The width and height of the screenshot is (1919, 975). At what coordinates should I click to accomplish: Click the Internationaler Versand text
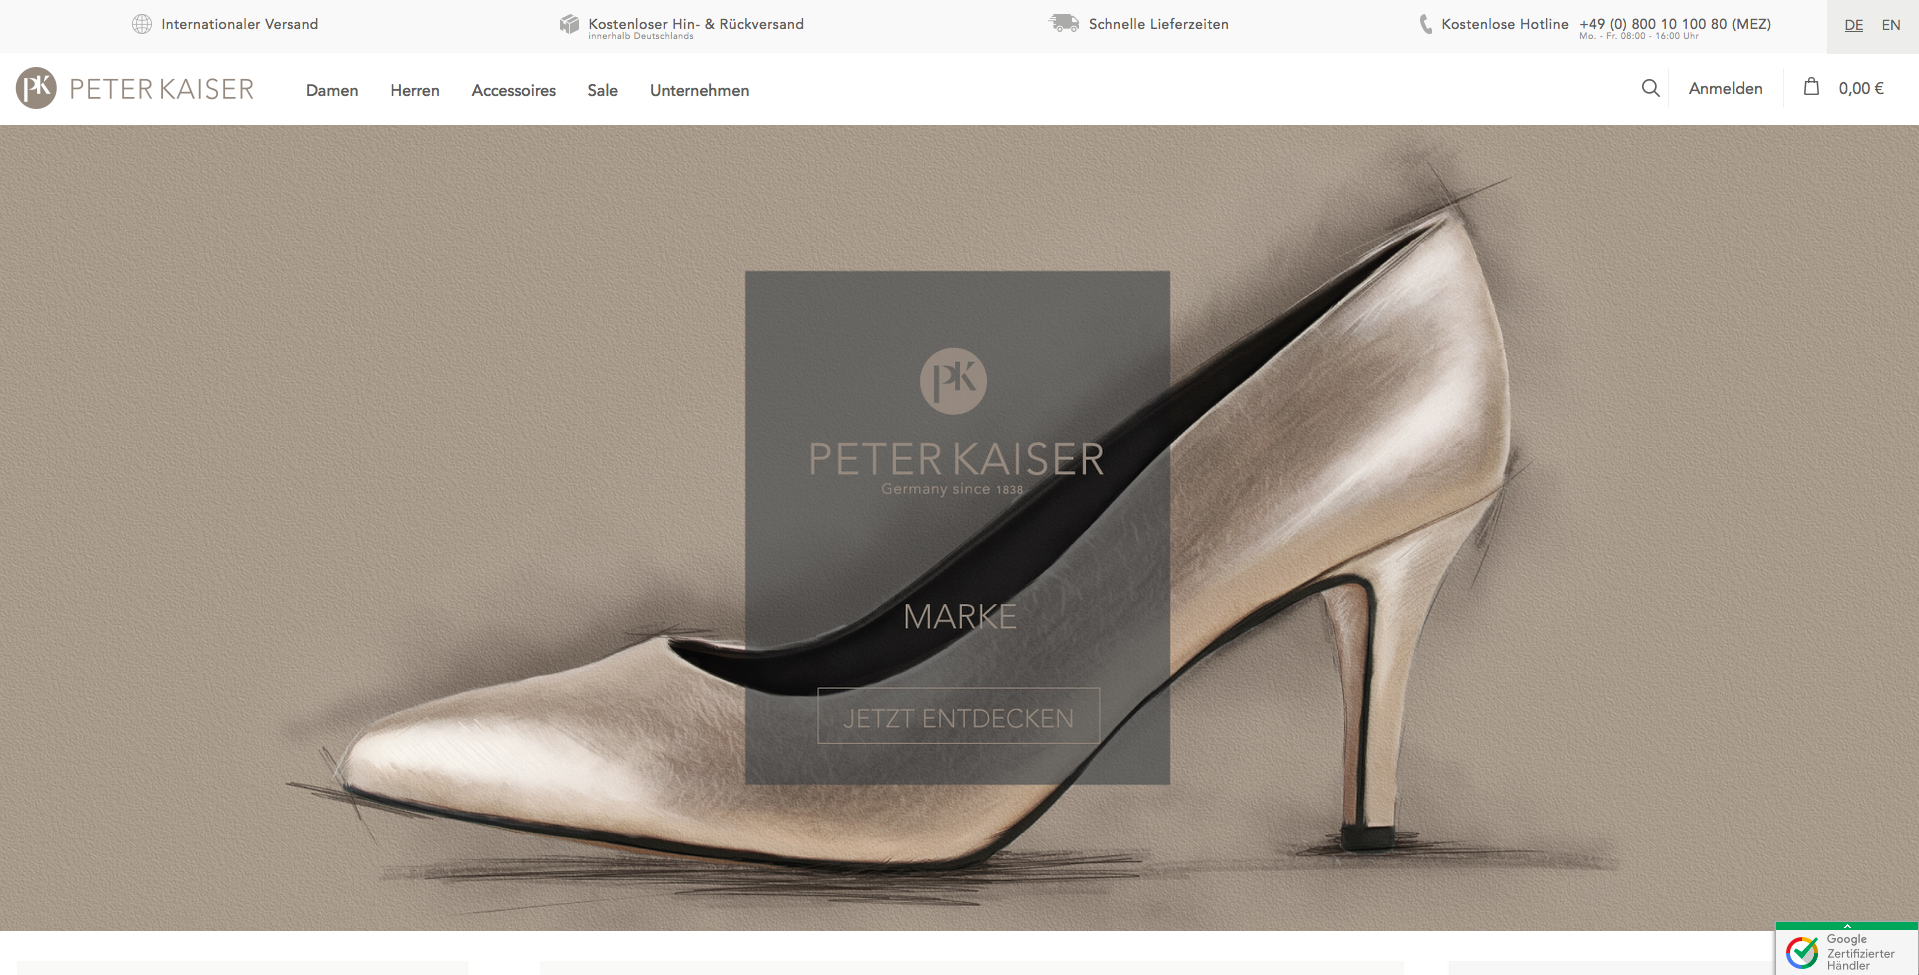click(x=239, y=24)
